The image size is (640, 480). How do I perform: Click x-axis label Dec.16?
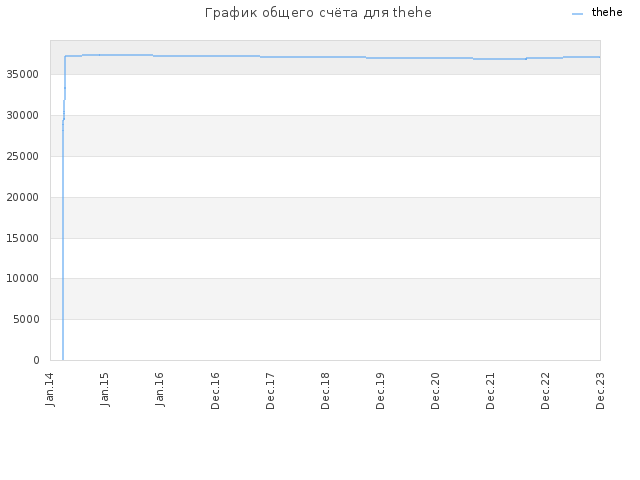(215, 391)
